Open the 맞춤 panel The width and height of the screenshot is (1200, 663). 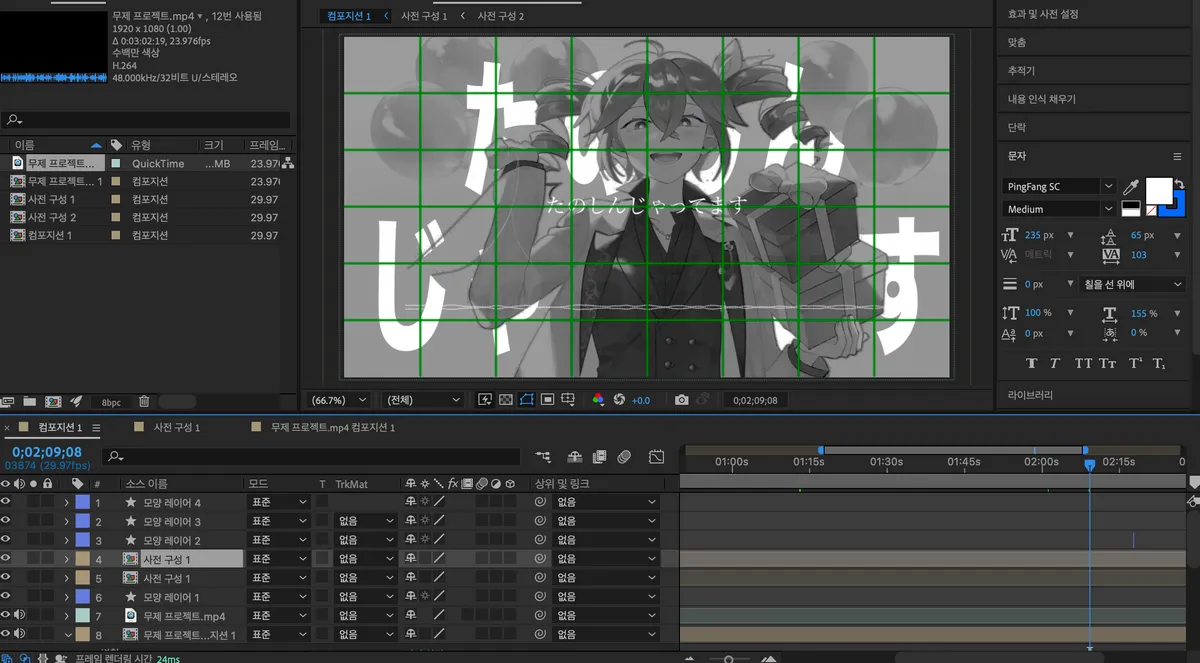1017,43
